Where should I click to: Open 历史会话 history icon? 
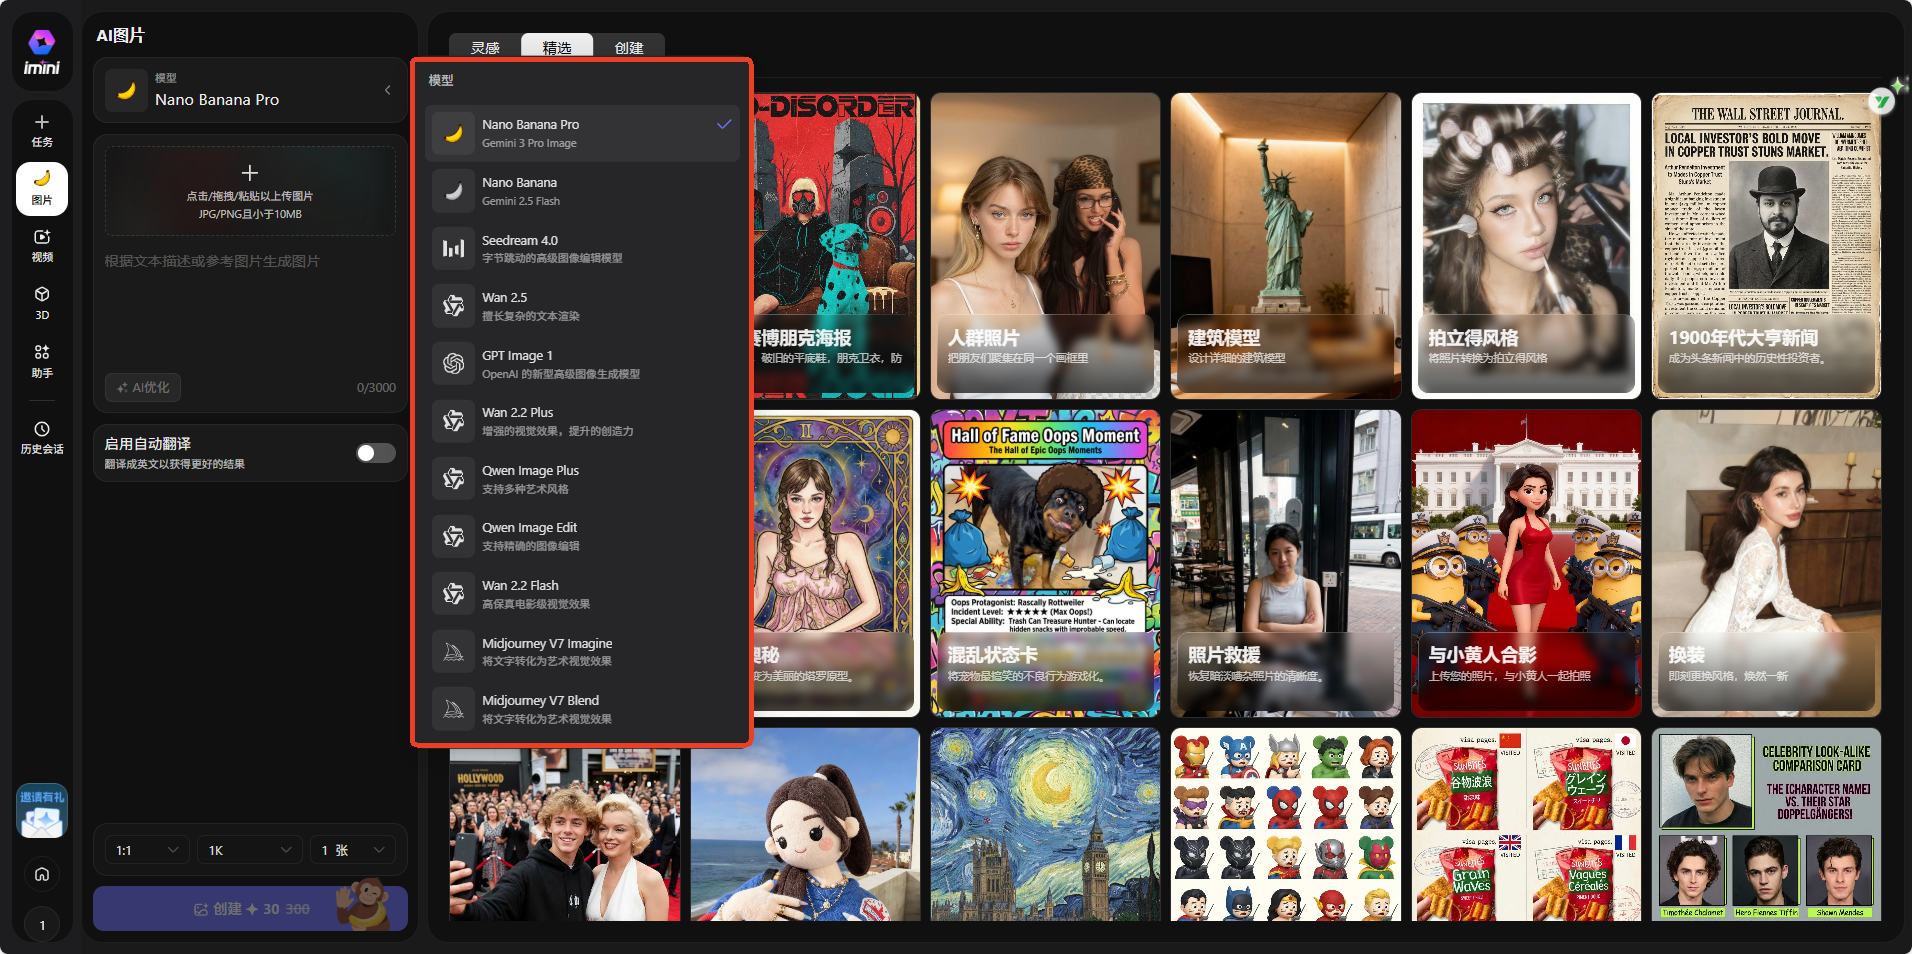42,437
